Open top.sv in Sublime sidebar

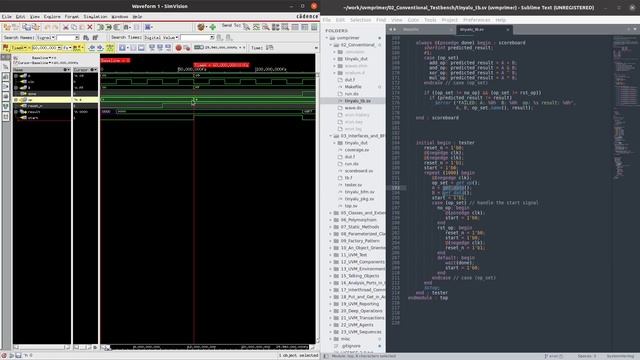pyautogui.click(x=351, y=206)
